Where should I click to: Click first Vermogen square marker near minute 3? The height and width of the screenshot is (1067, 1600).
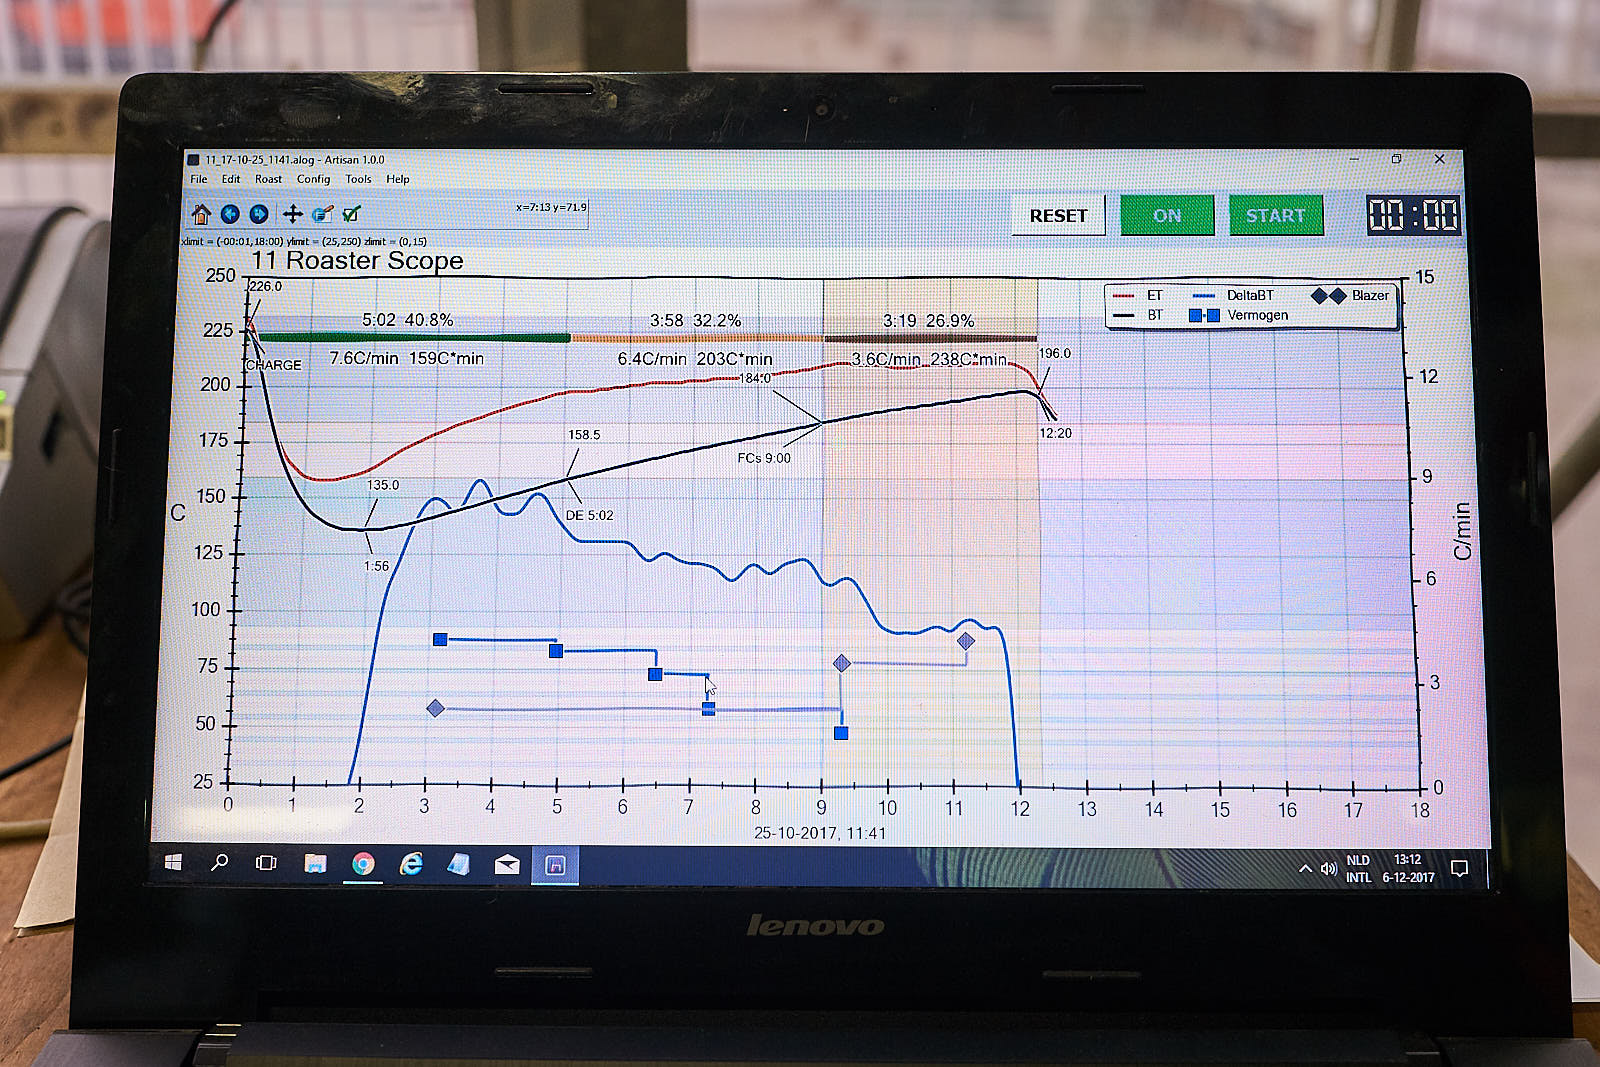440,639
